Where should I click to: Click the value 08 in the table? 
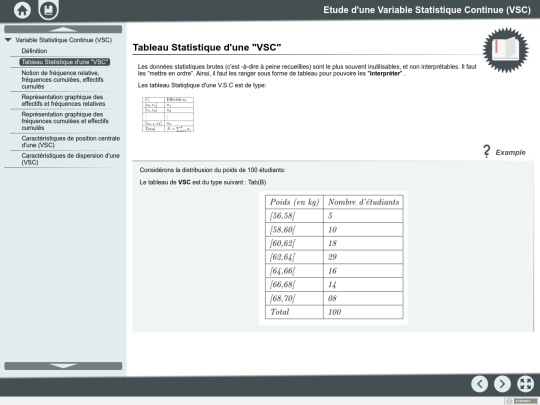coord(332,299)
